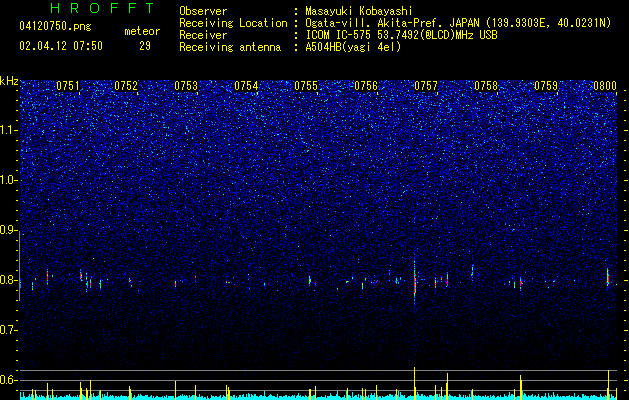Click the 0.7 kHz axis label

click(9, 330)
